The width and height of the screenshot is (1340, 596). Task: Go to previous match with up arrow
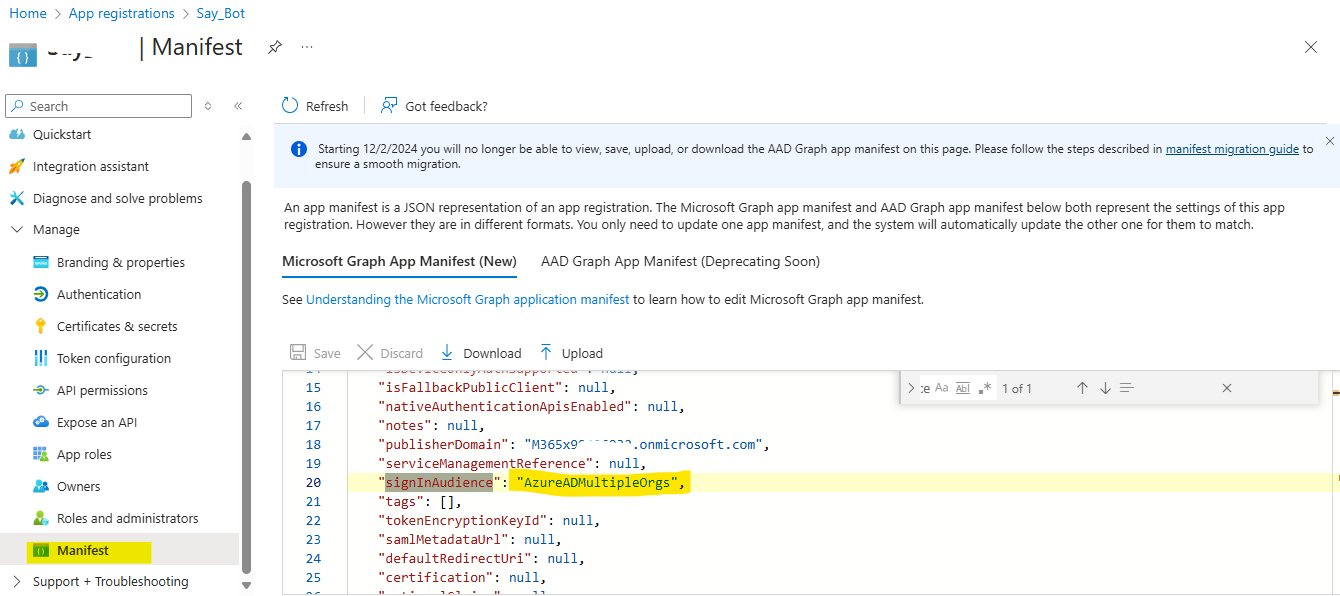[x=1082, y=388]
